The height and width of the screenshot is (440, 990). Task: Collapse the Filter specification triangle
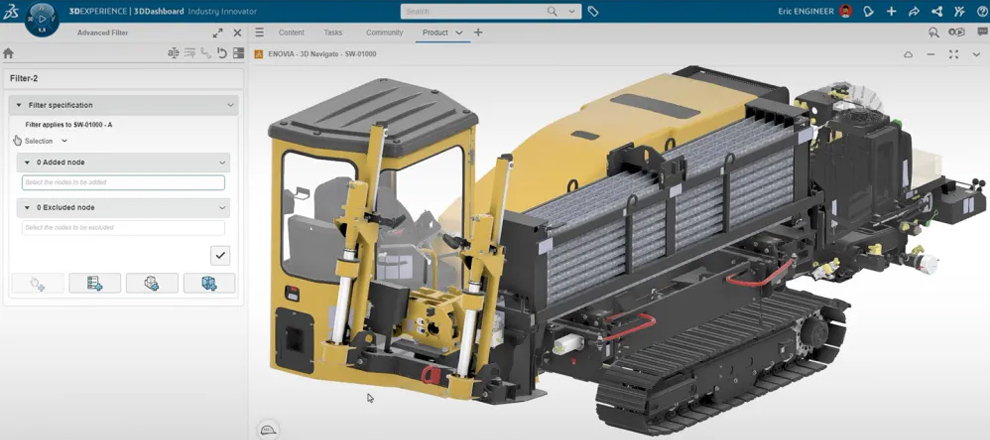19,105
